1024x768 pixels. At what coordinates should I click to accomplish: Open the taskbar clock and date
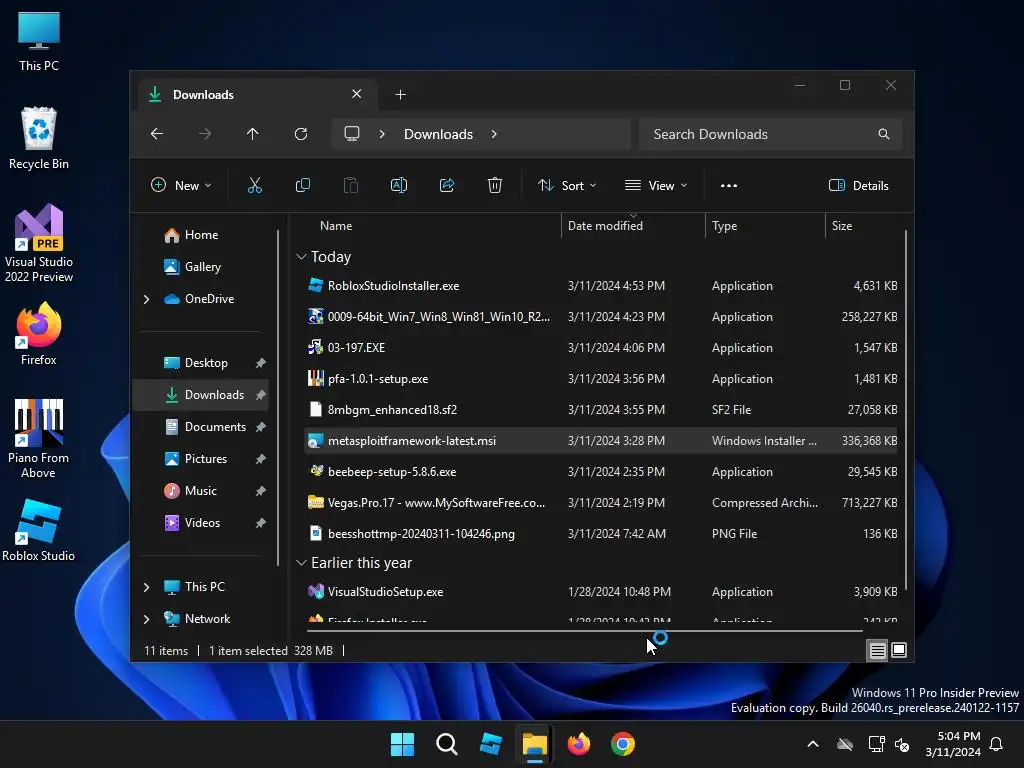(x=953, y=744)
